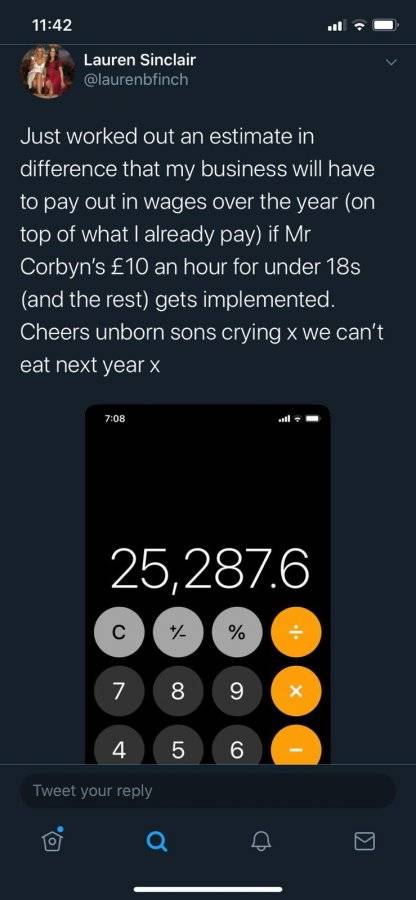
Task: Tap the number 9 key
Action: (x=237, y=691)
